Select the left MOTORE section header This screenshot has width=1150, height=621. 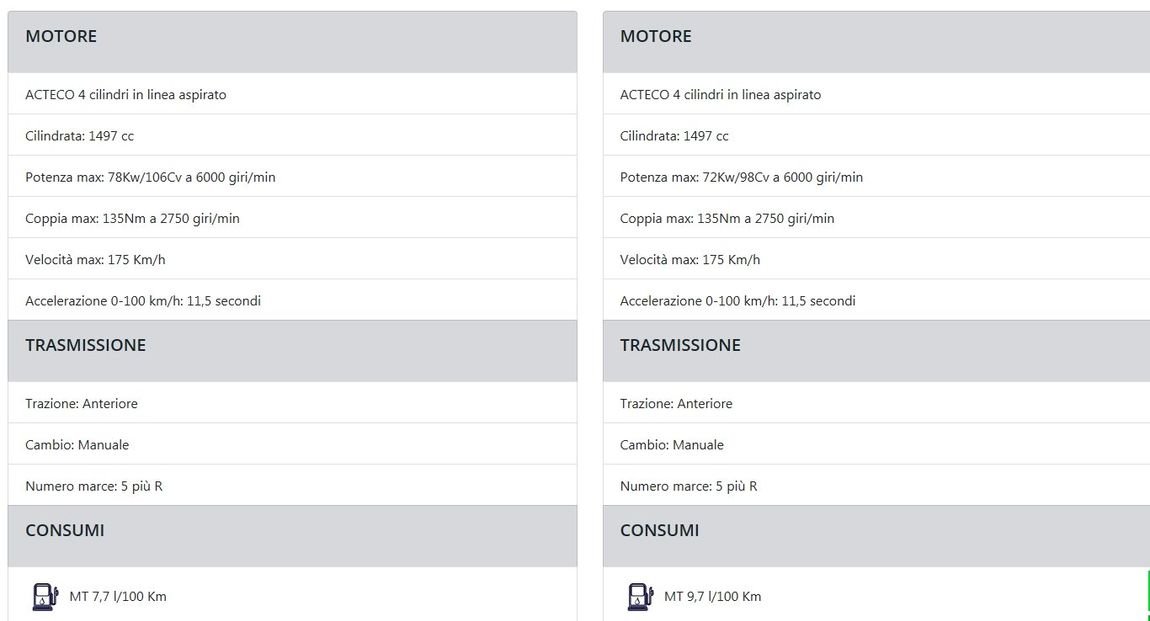coord(292,42)
